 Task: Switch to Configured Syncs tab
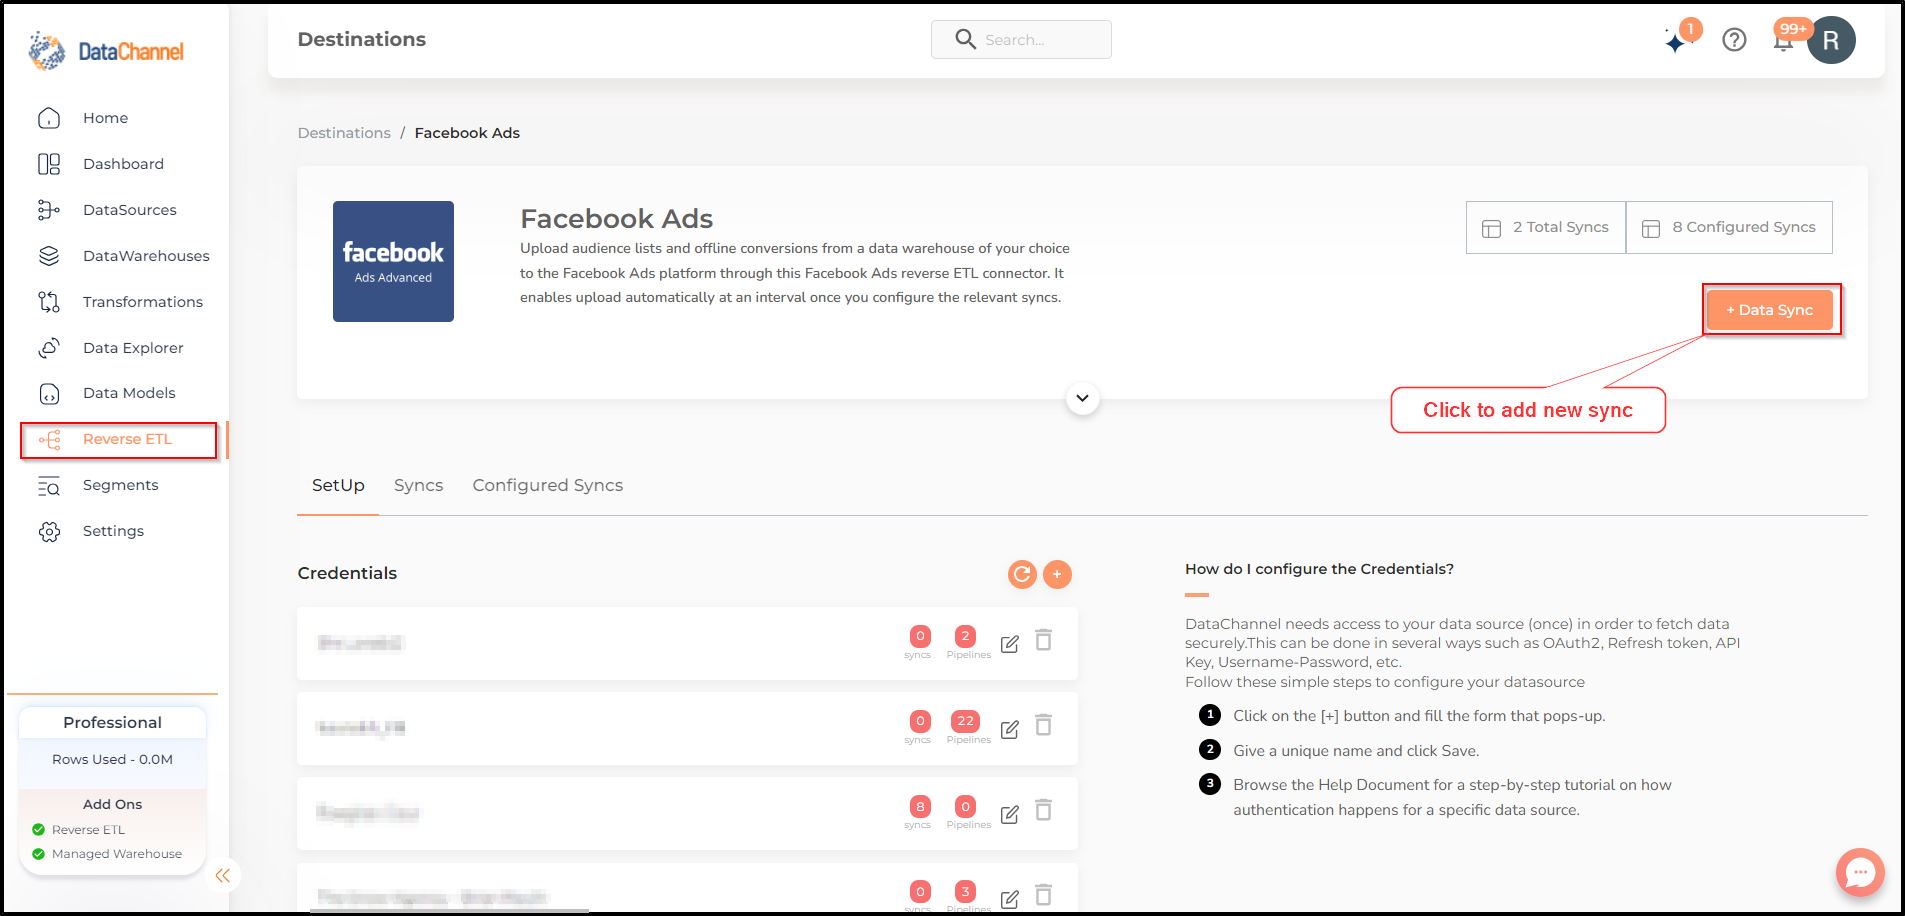(x=547, y=485)
